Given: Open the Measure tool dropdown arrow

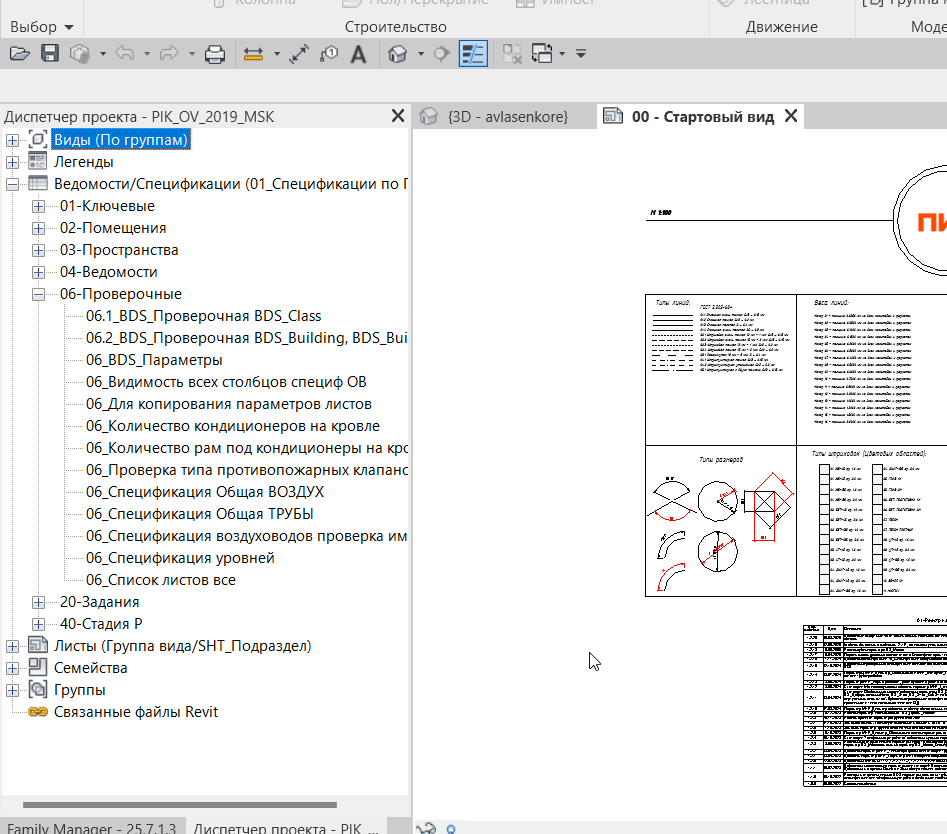Looking at the screenshot, I should 277,54.
